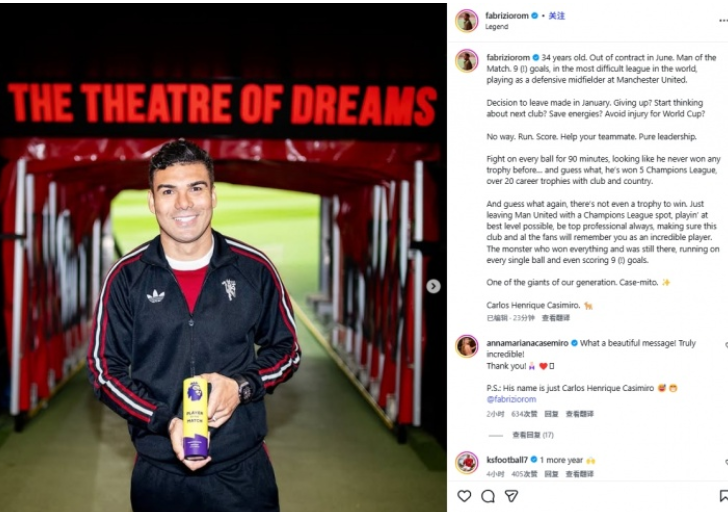Open the fabriziorom username in caption
Screen dimensions: 728x512
pyautogui.click(x=508, y=58)
